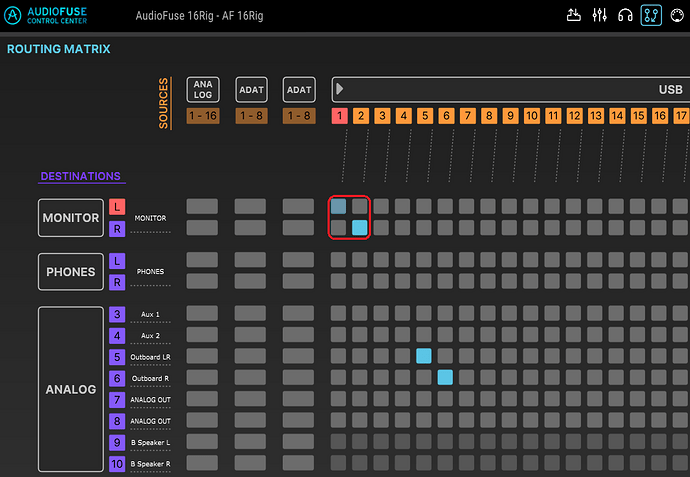This screenshot has width=690, height=477.
Task: Select USB source column 1
Action: (x=339, y=116)
